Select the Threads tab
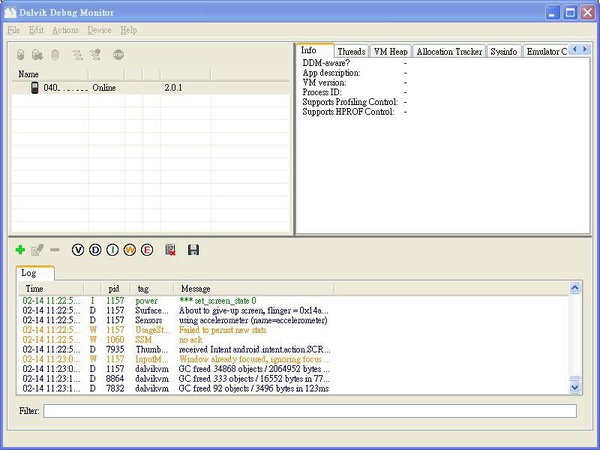Screen dimensions: 600x450 [351, 51]
